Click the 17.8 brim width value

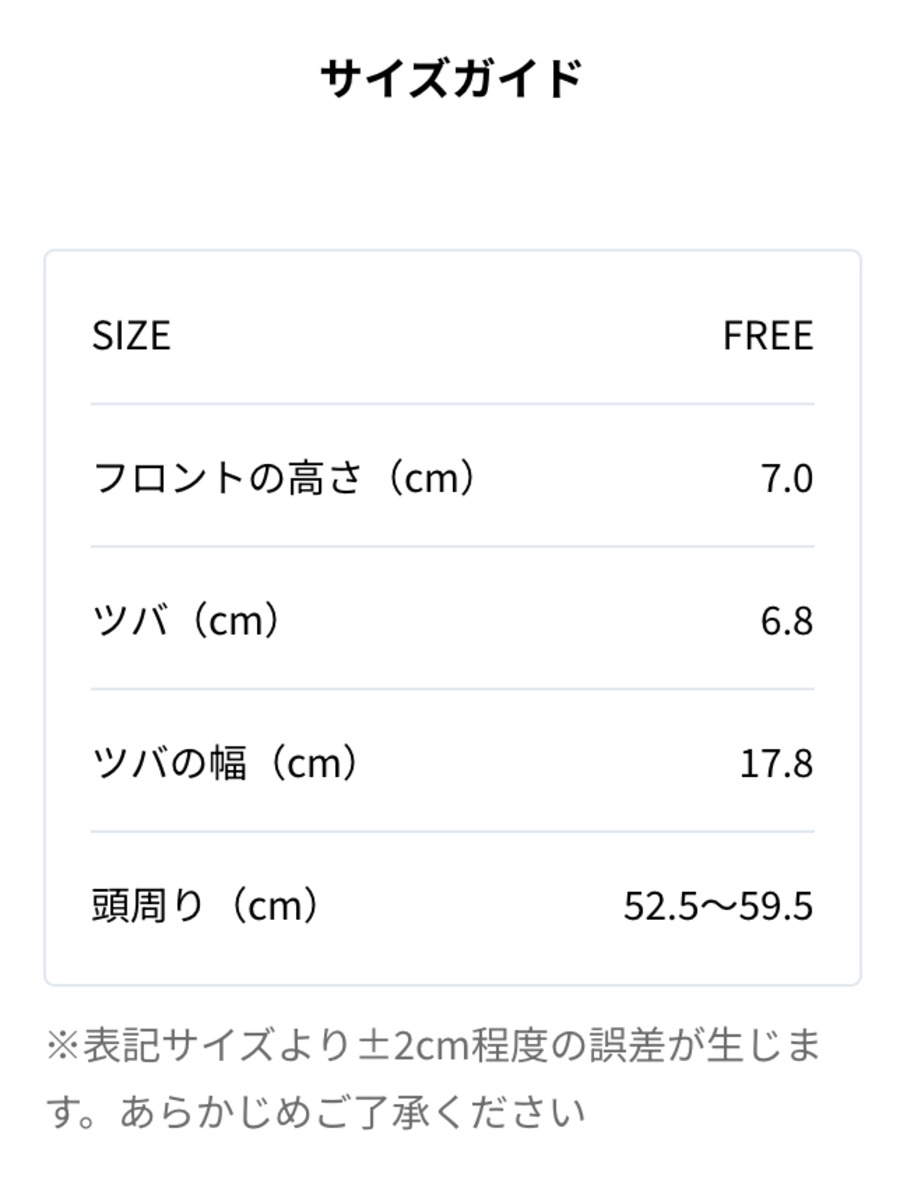point(776,764)
